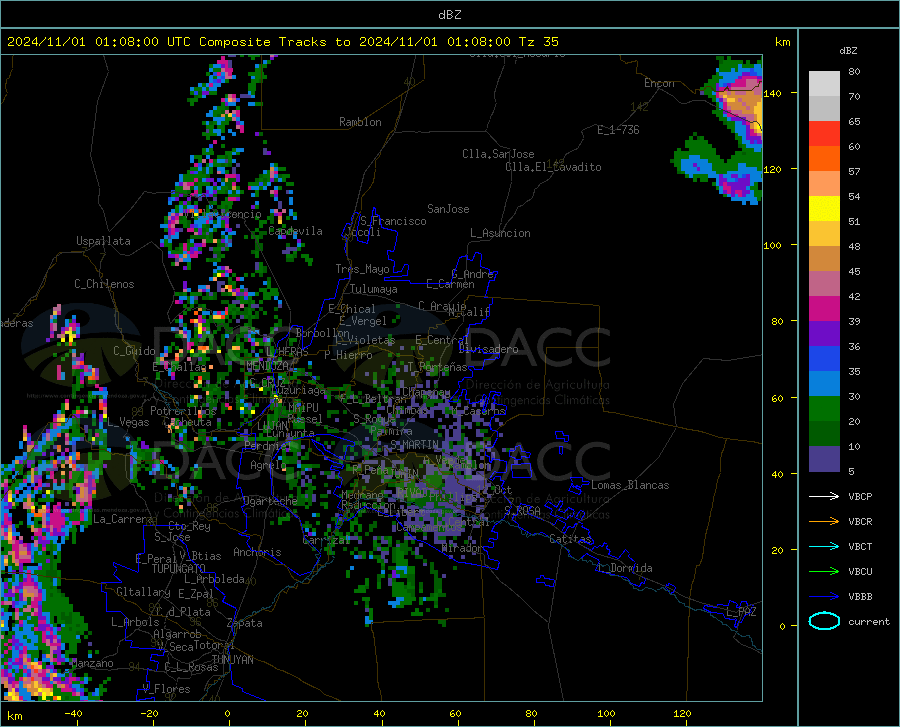Image resolution: width=900 pixels, height=727 pixels.
Task: Click the 'S_MARTIN' map label
Action: tap(415, 445)
